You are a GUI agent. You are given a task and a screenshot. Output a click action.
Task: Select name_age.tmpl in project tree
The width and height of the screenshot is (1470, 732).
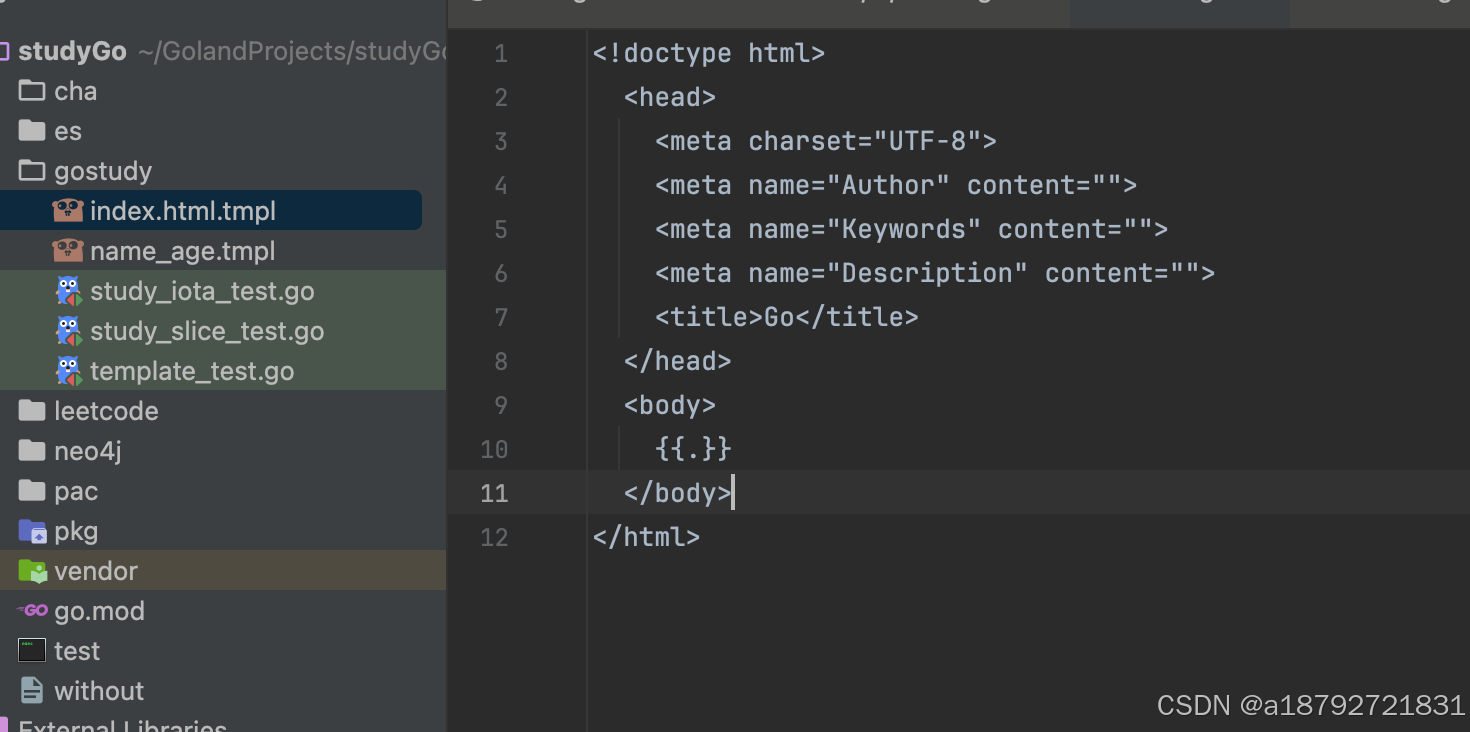click(182, 251)
